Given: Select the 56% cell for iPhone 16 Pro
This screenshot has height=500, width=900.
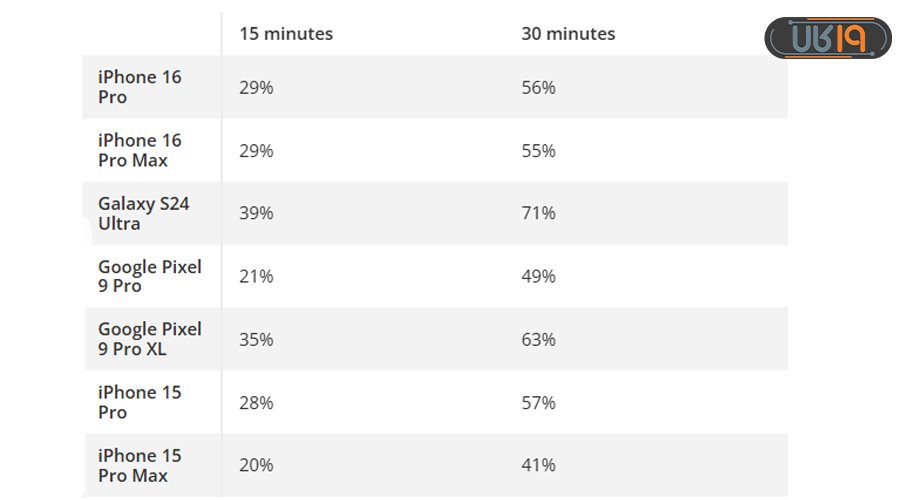Looking at the screenshot, I should pyautogui.click(x=538, y=87).
